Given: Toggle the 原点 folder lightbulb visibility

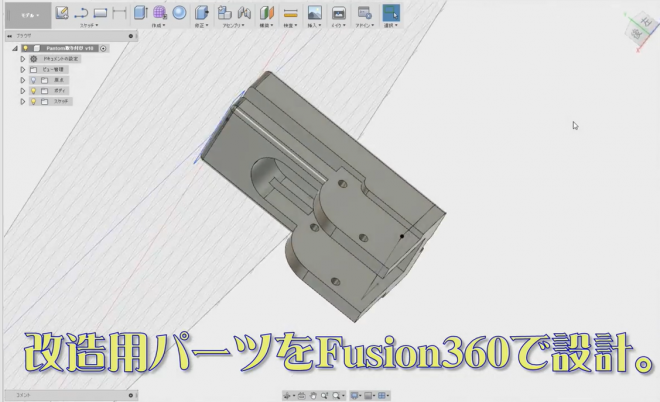Looking at the screenshot, I should point(32,80).
